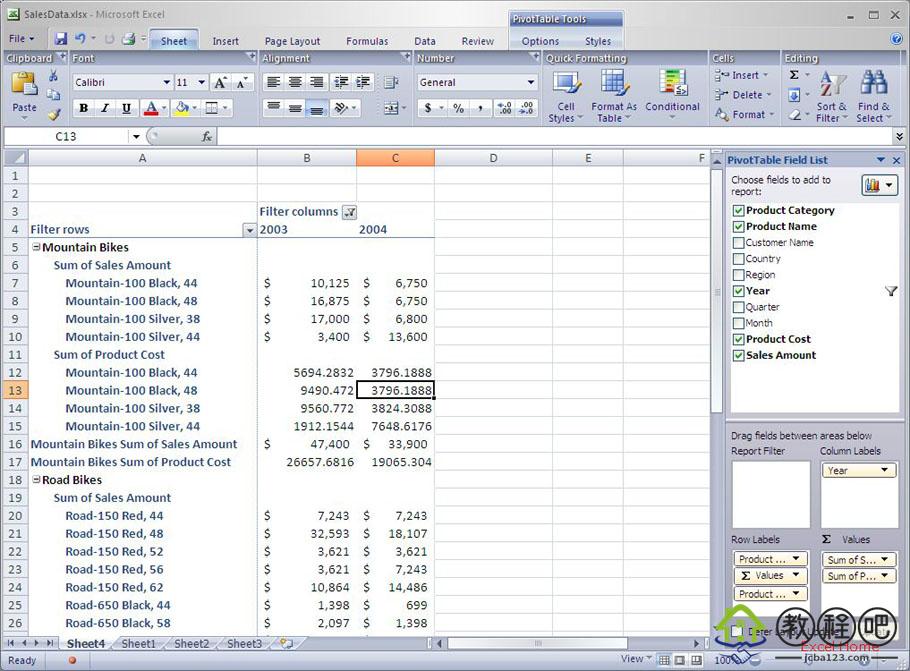Click Insert in the Cells group
This screenshot has height=671, width=910.
pos(742,75)
